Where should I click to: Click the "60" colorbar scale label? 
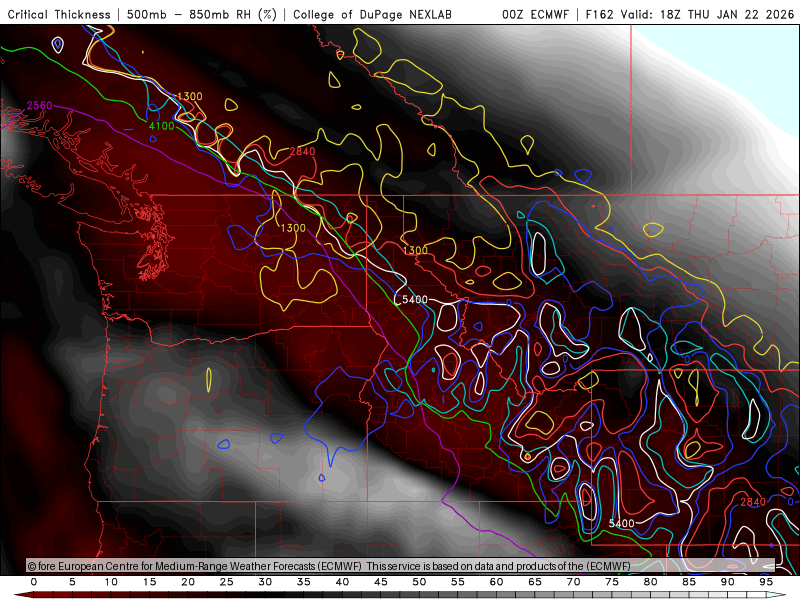pyautogui.click(x=496, y=582)
